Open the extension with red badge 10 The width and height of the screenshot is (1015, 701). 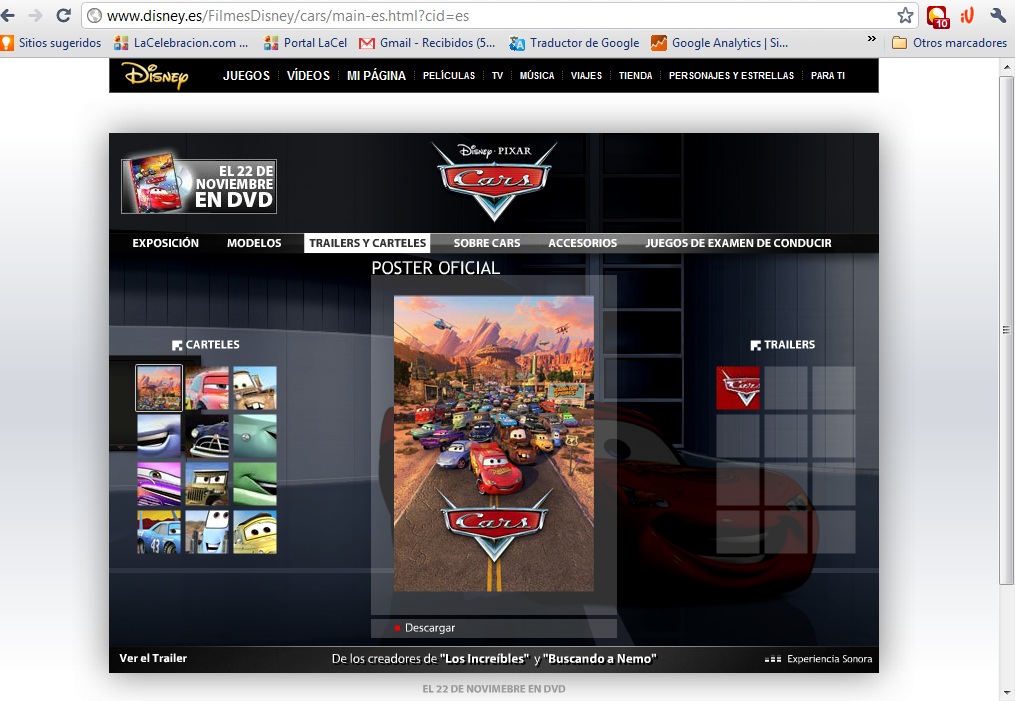pyautogui.click(x=937, y=16)
